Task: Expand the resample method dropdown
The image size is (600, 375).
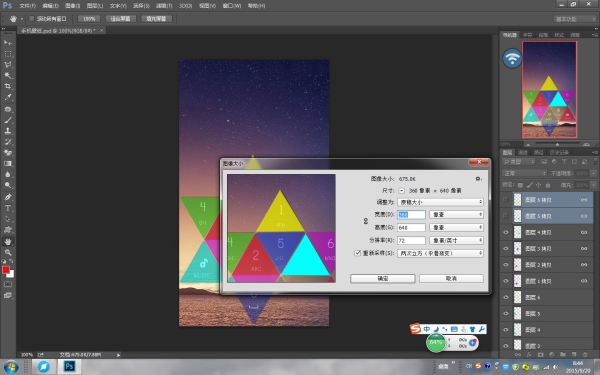Action: click(440, 253)
